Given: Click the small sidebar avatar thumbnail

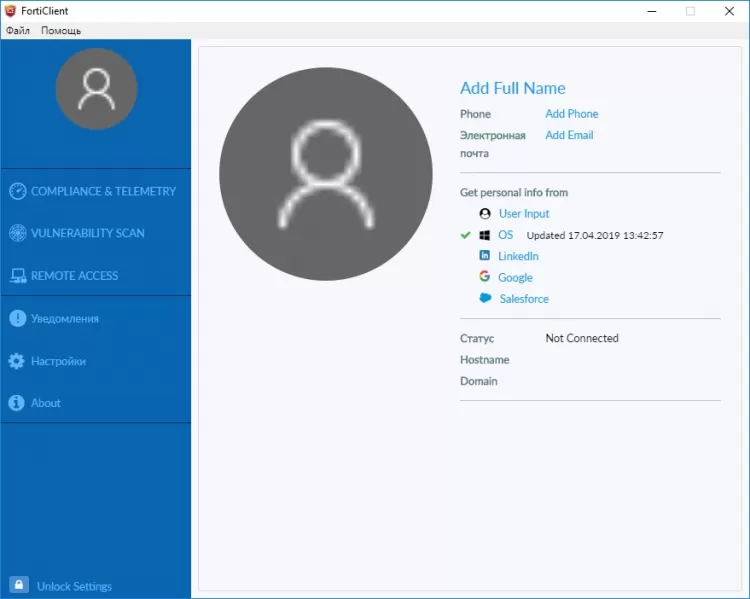Looking at the screenshot, I should point(96,89).
